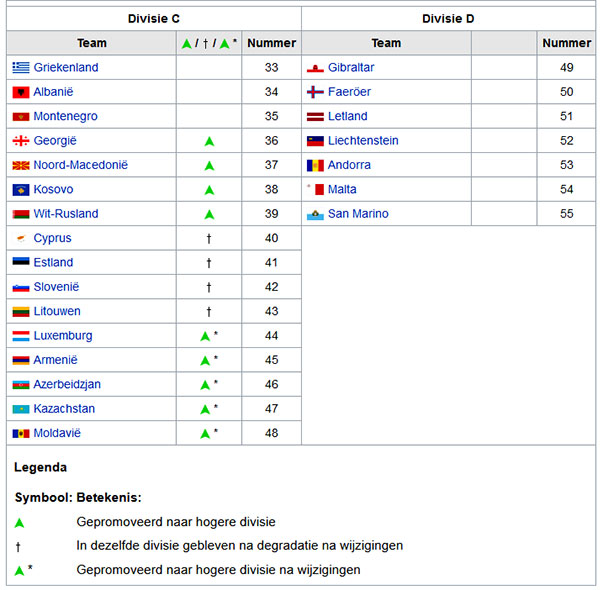
Task: Click the Slovenië flag icon
Action: pyautogui.click(x=21, y=287)
